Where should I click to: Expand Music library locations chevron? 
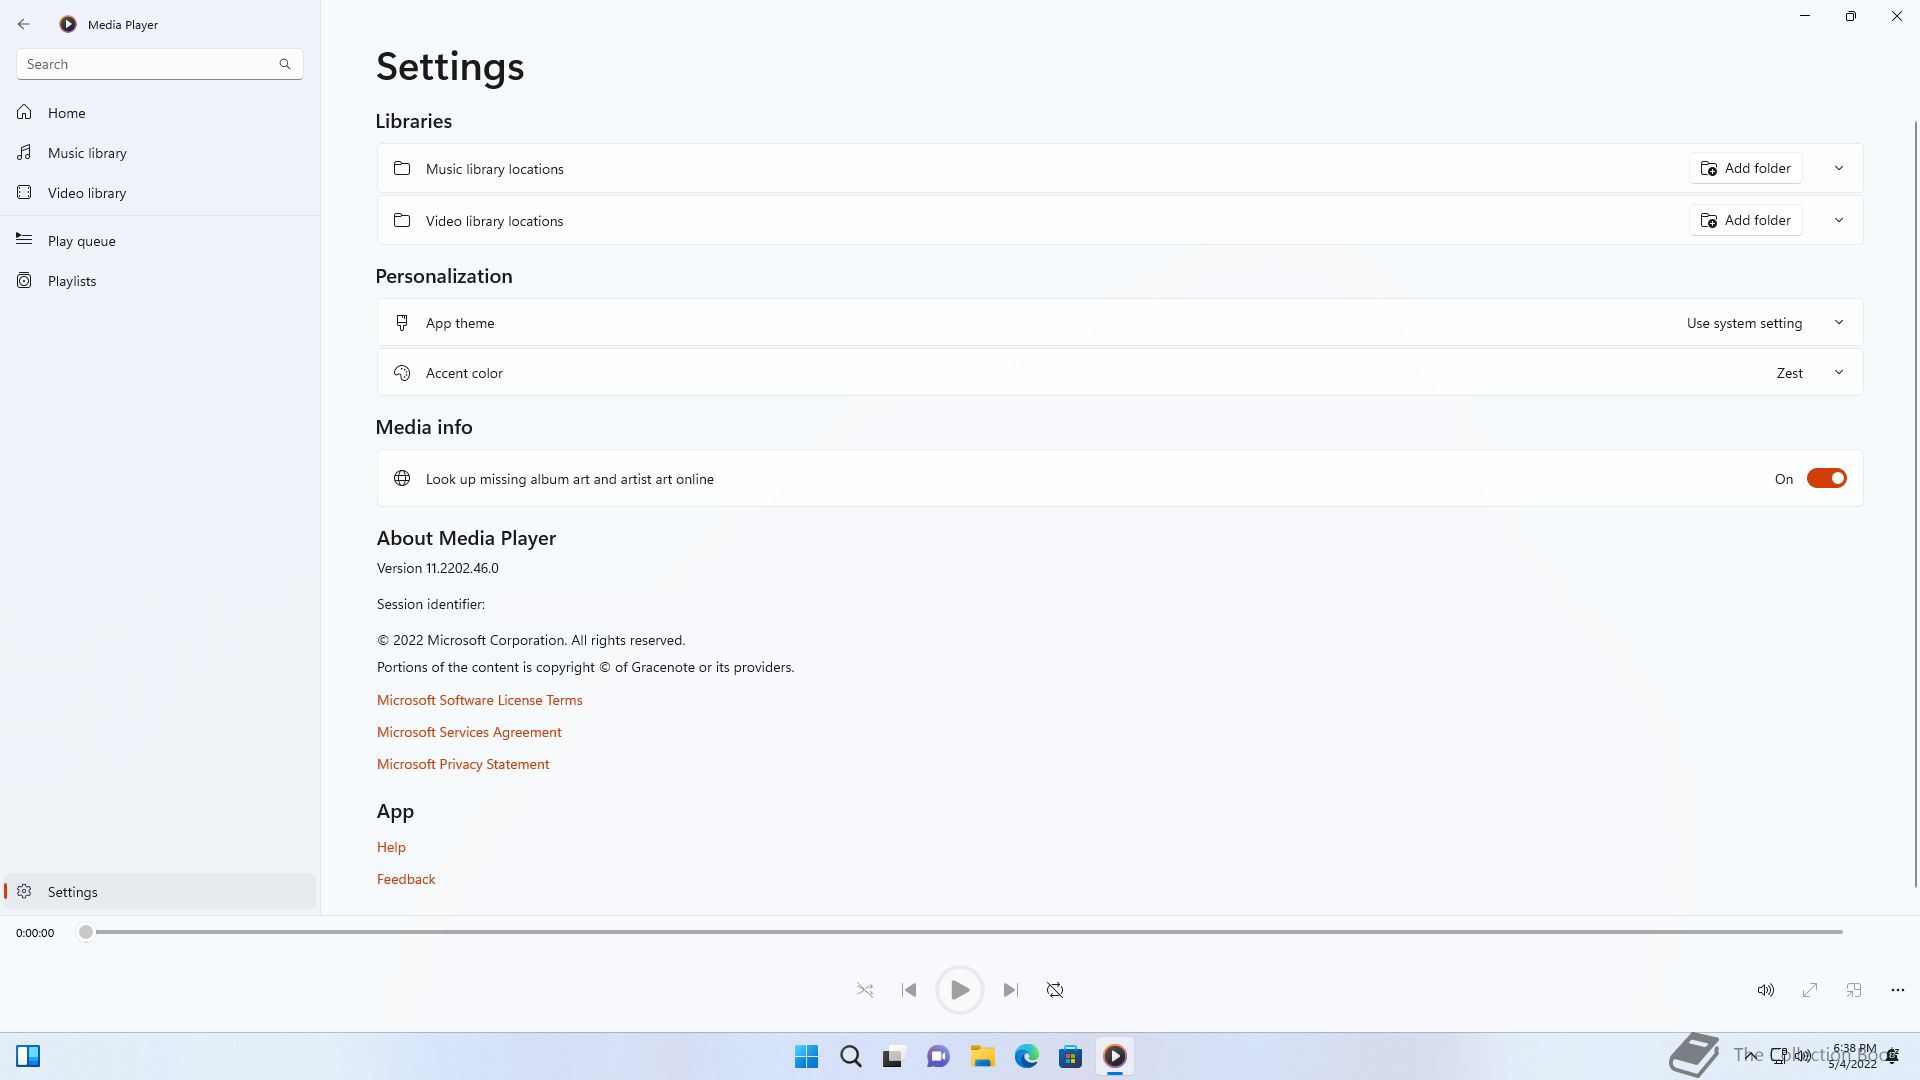[x=1838, y=168]
